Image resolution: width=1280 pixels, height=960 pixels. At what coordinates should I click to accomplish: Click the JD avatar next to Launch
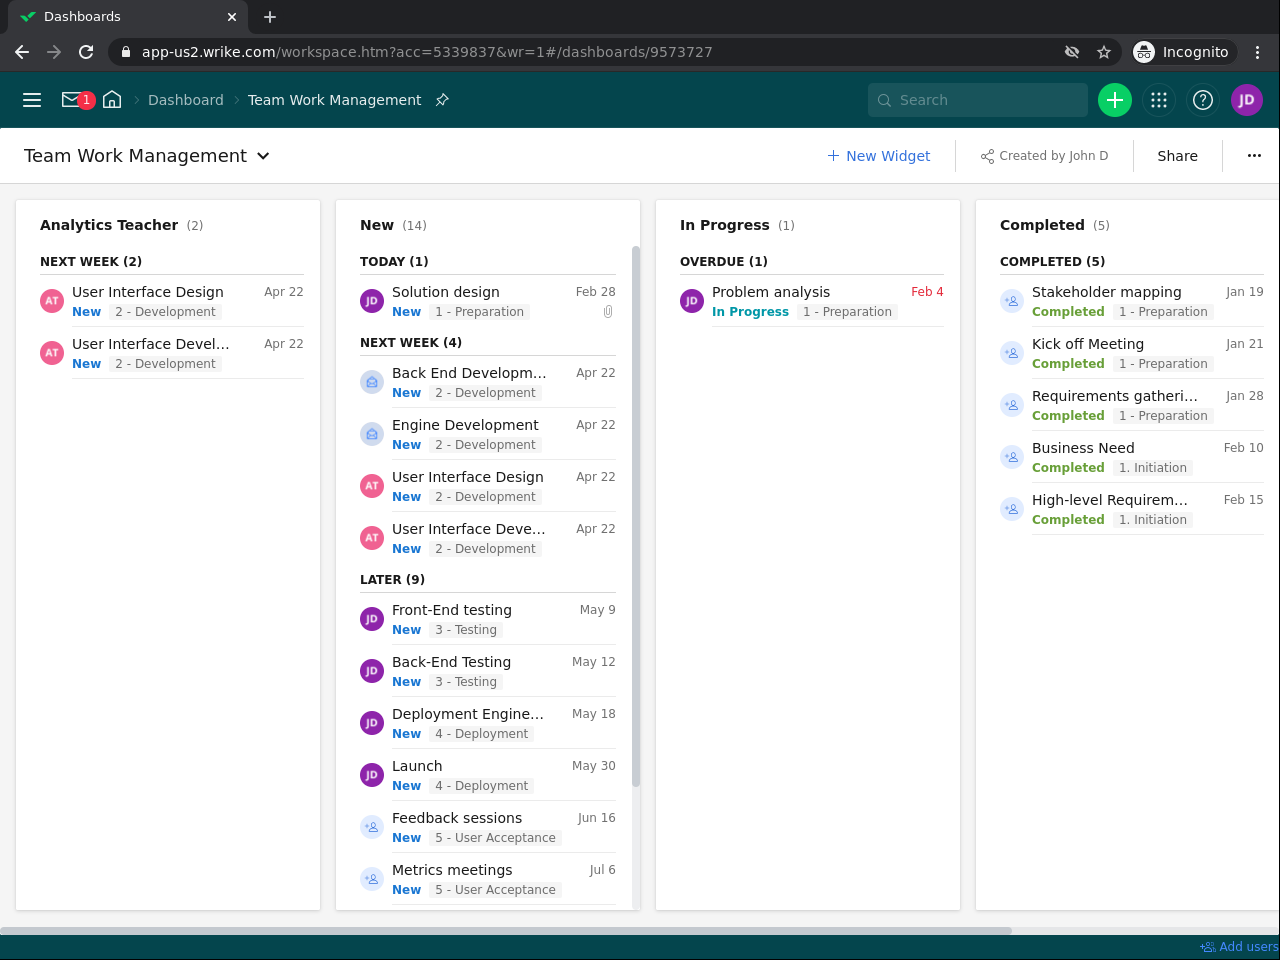point(372,775)
